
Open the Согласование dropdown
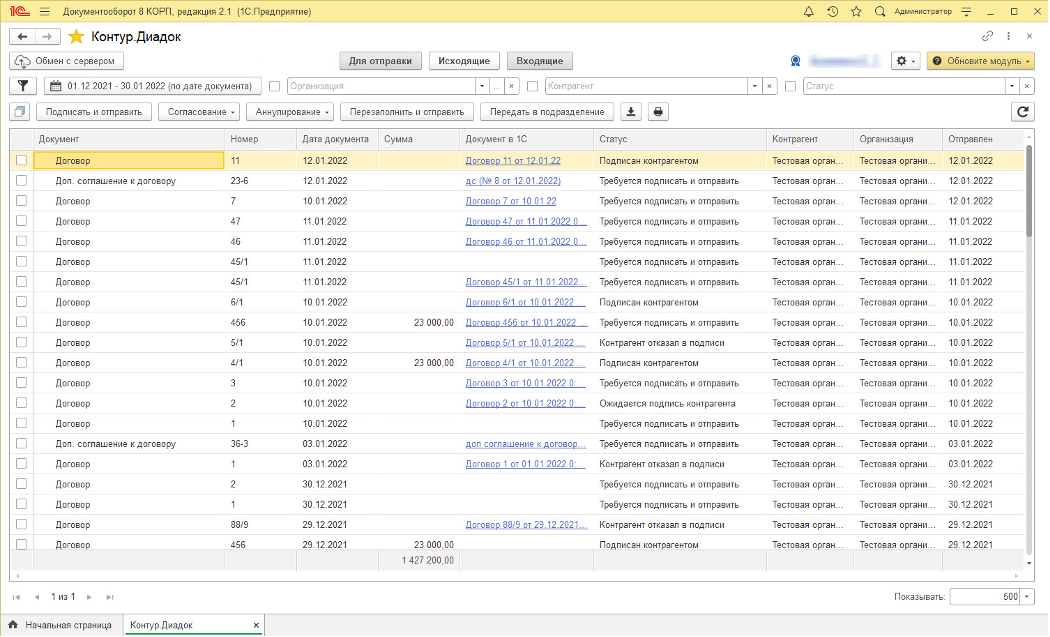200,112
